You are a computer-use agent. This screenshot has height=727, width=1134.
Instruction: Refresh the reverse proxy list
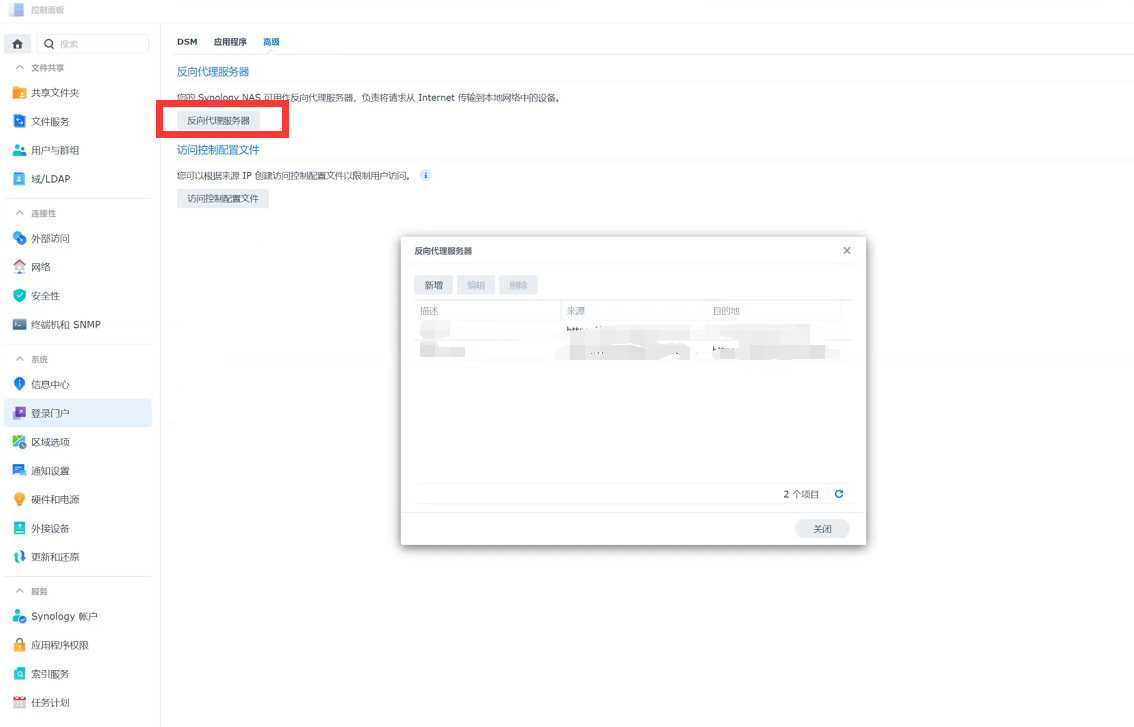pos(838,493)
